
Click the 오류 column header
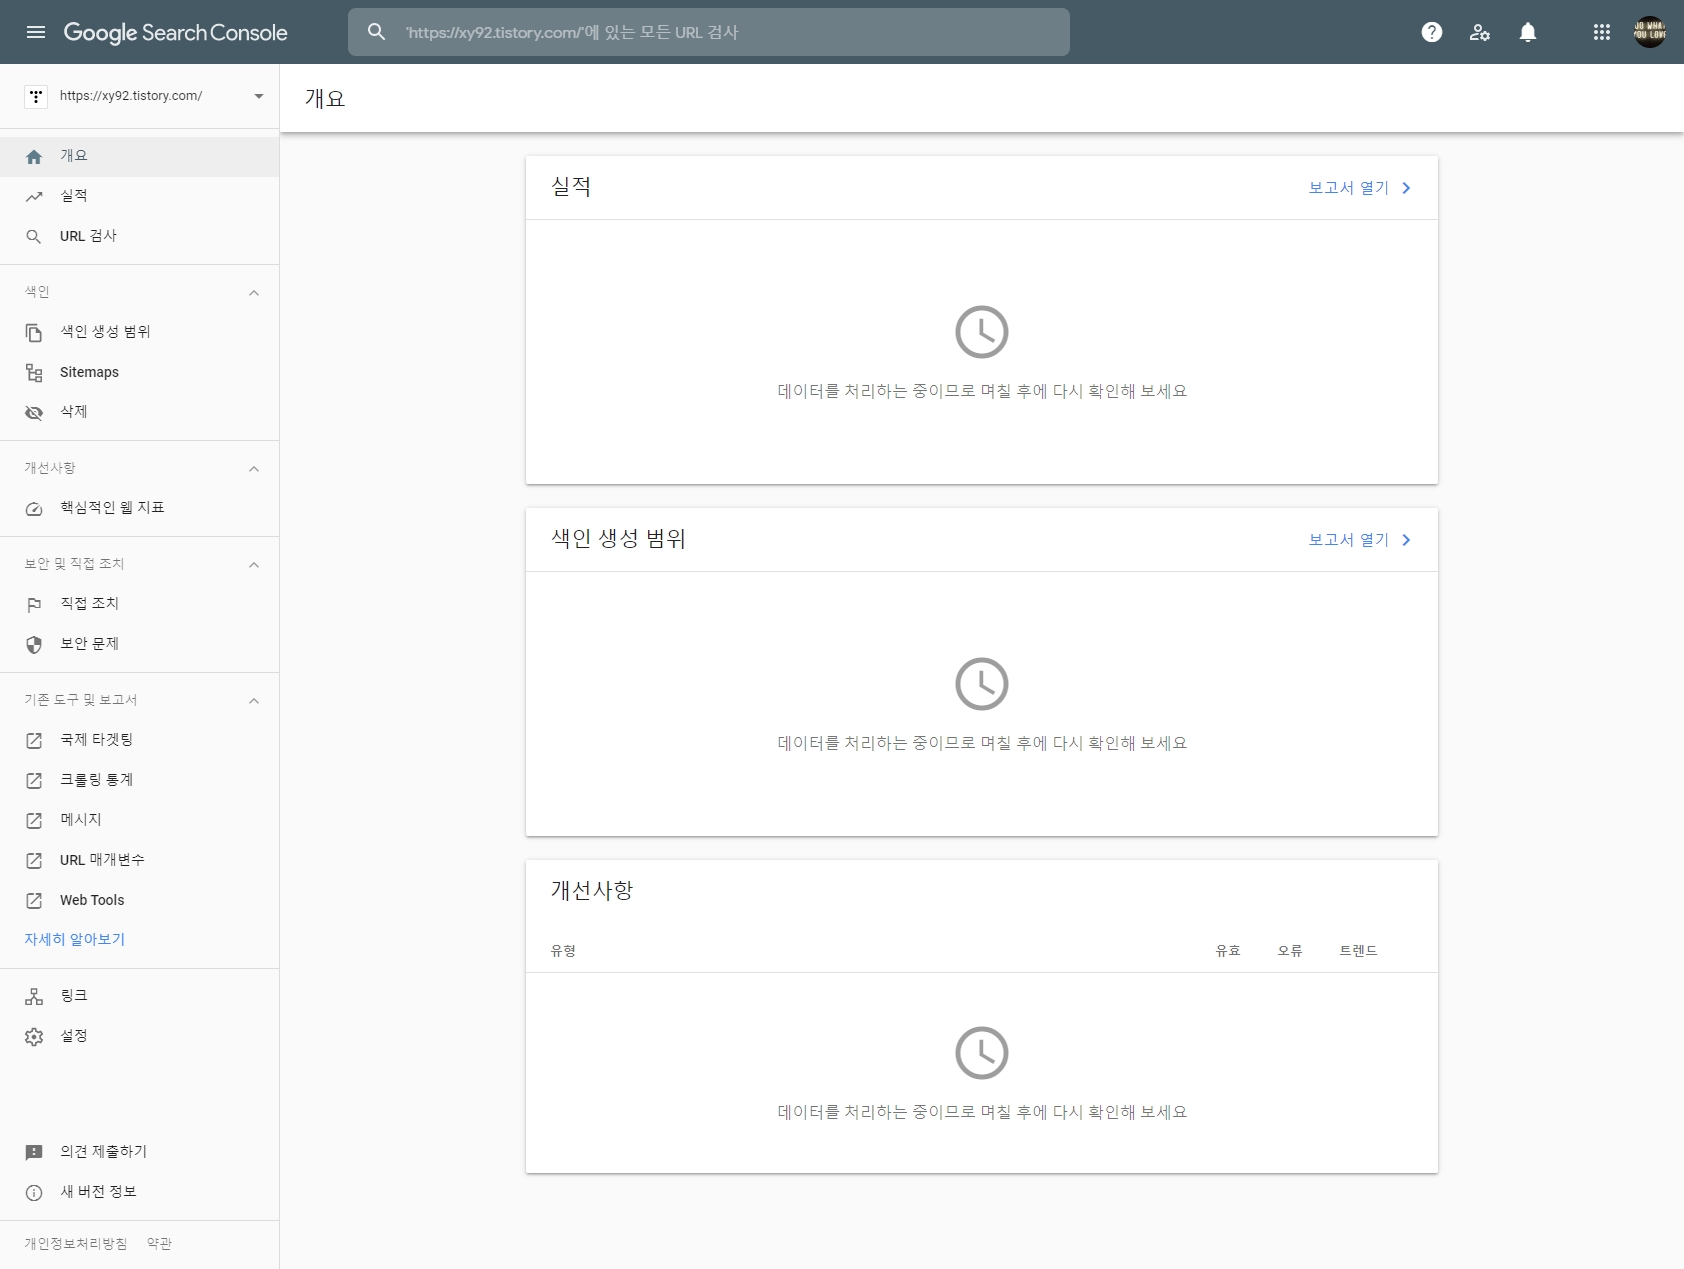[1290, 951]
